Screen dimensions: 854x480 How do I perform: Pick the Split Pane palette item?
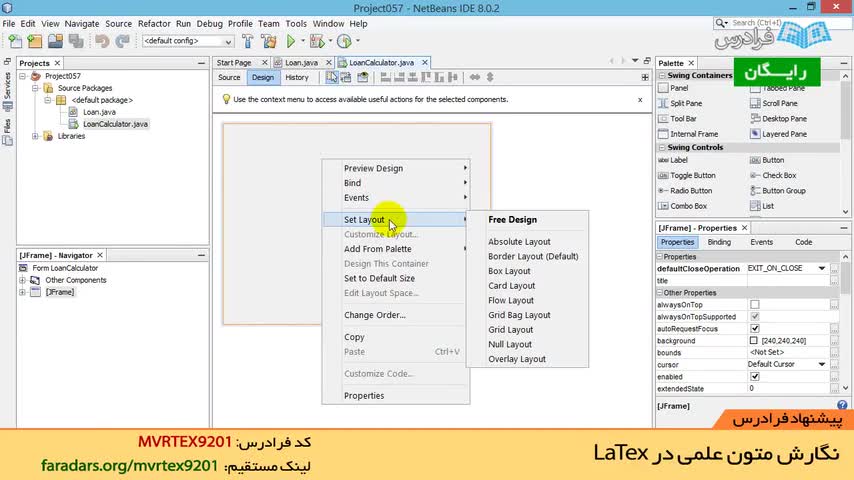pos(680,103)
